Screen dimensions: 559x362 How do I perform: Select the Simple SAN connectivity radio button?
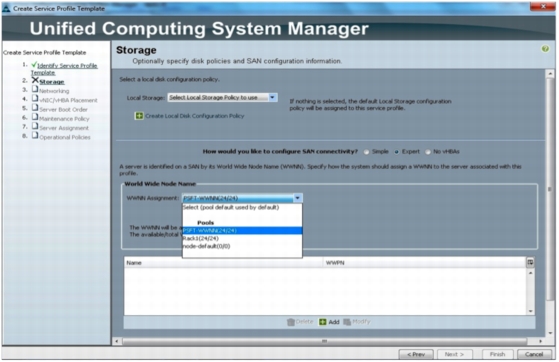click(x=366, y=152)
